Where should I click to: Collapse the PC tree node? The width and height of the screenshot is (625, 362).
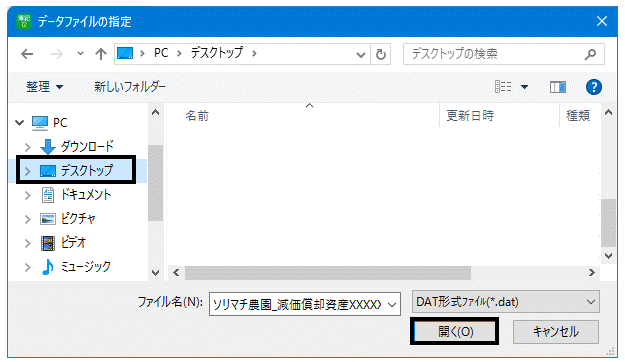coord(20,122)
